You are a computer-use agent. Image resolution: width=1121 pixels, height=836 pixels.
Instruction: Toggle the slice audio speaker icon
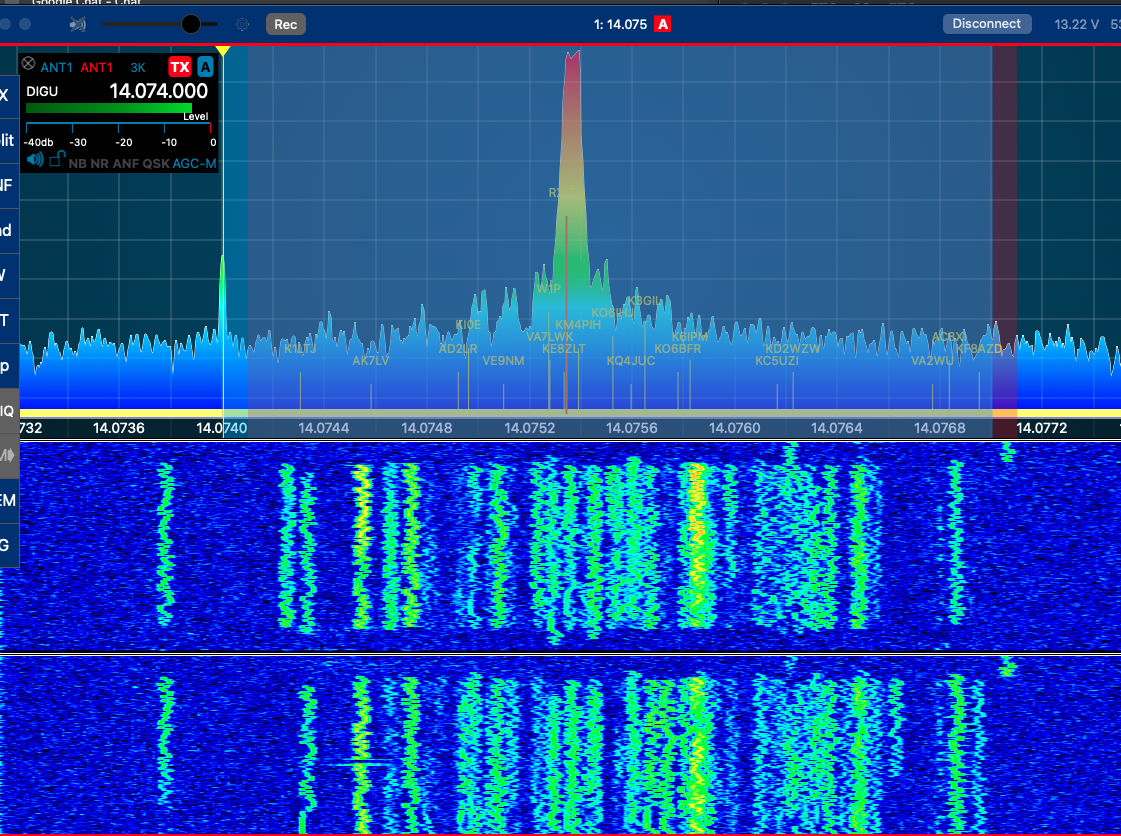click(34, 159)
